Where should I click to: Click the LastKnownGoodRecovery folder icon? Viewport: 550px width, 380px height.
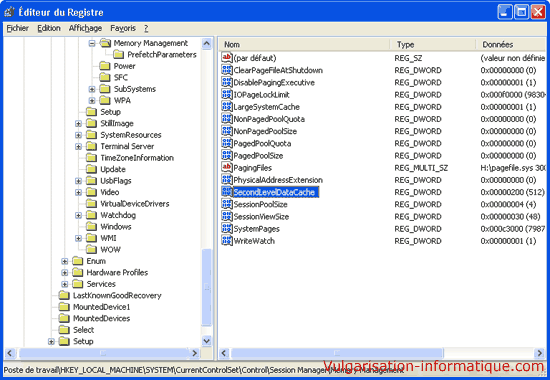tap(64, 295)
